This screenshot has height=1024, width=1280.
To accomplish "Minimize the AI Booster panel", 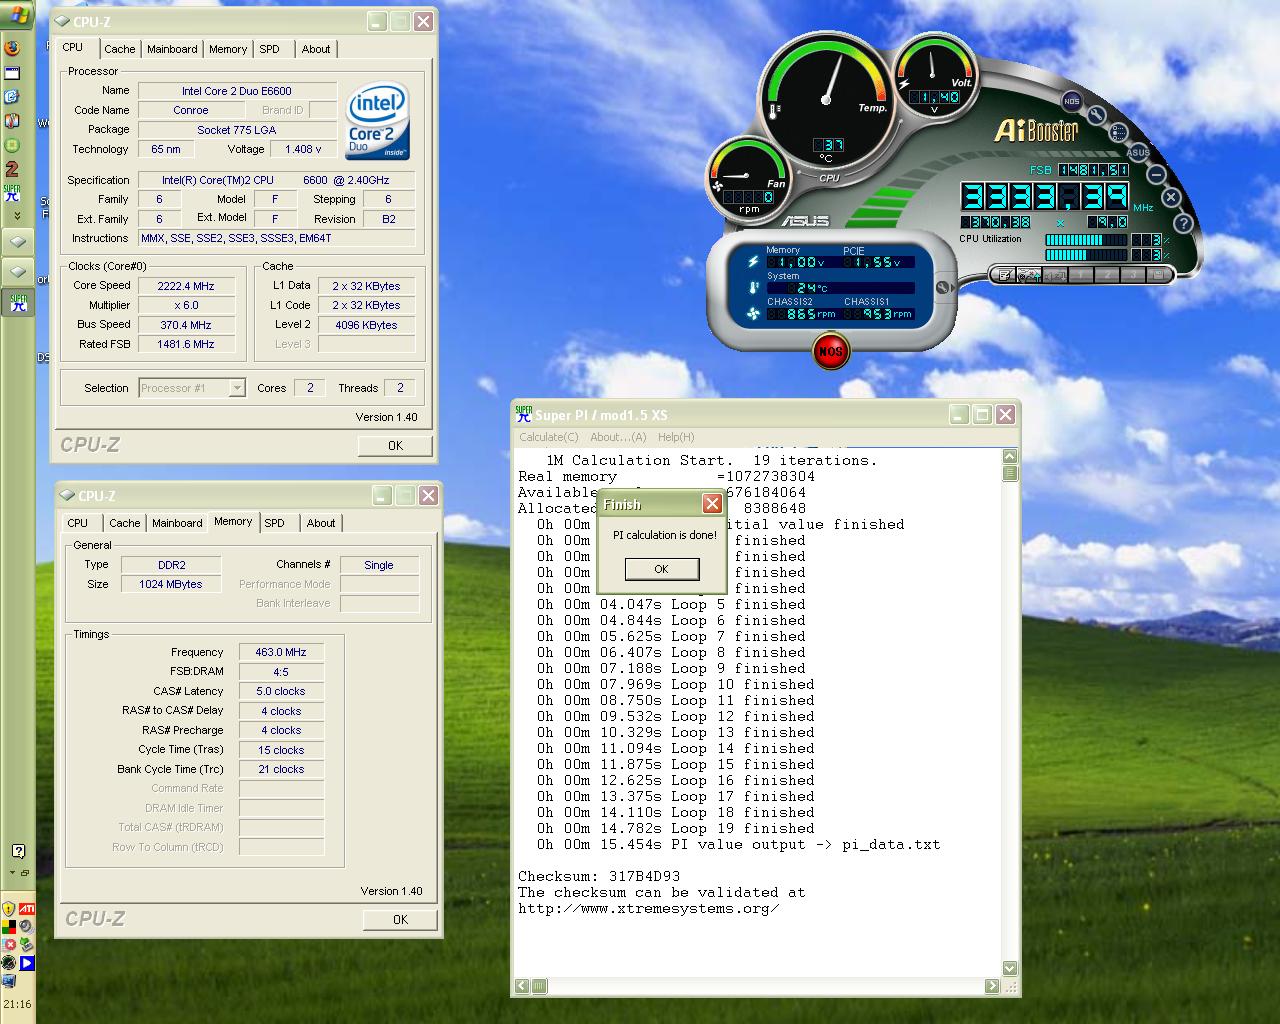I will pos(1156,174).
